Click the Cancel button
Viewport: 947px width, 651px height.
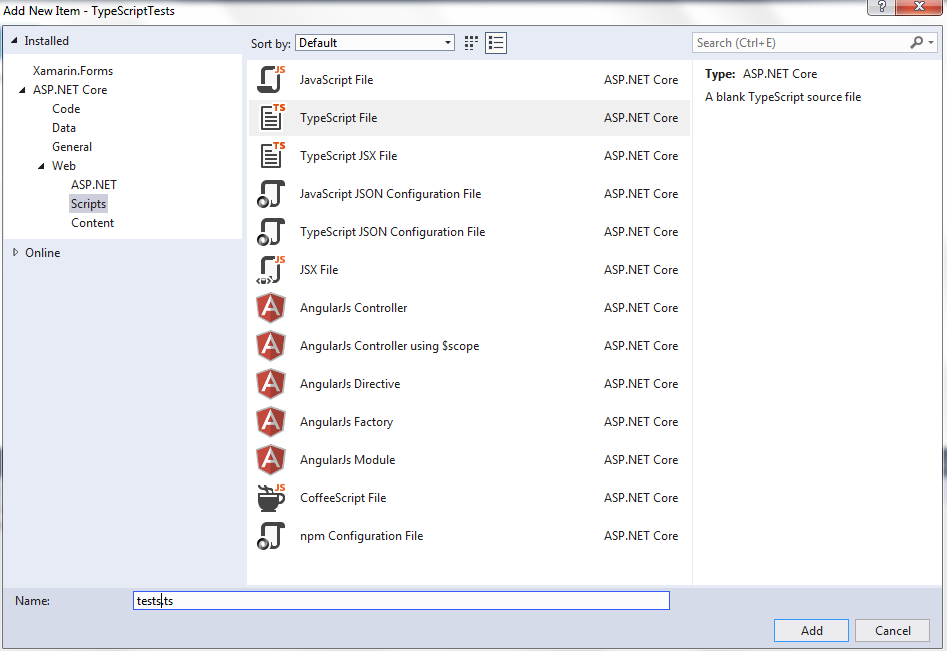pos(892,630)
